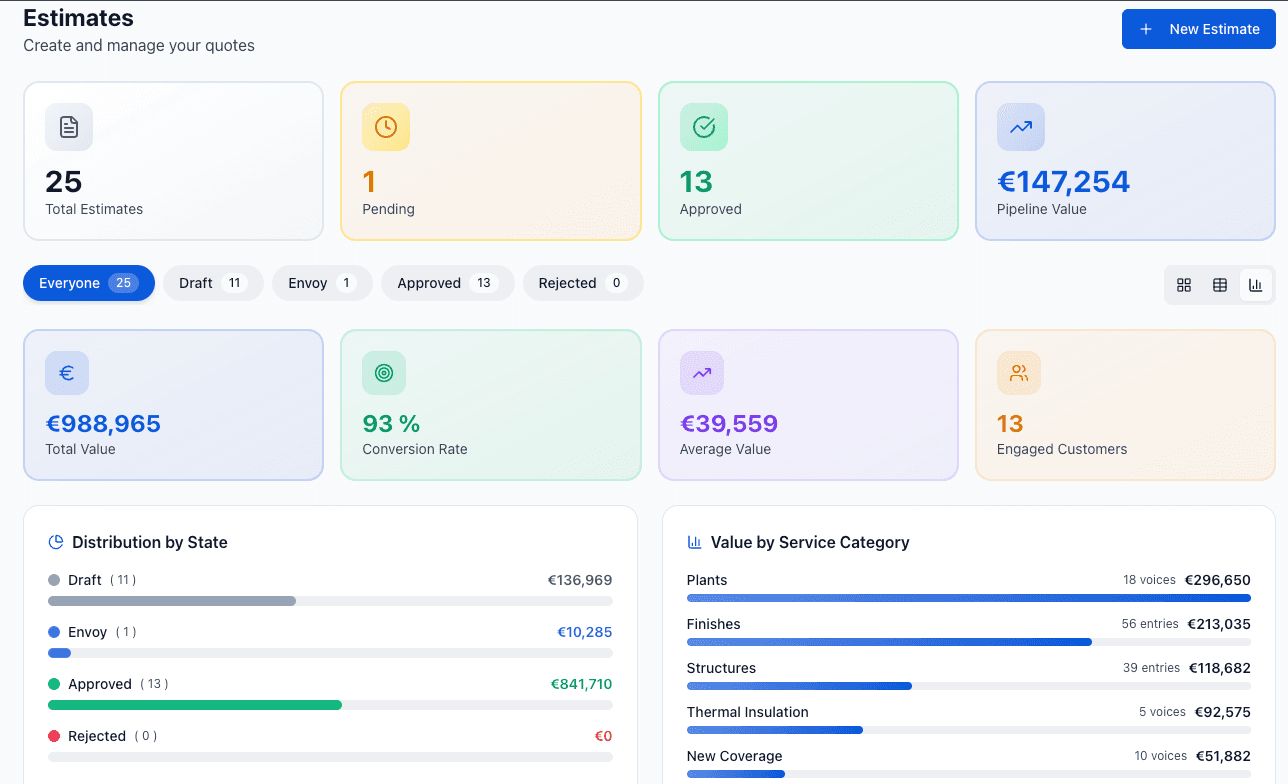
Task: Click the document icon on Total Estimates card
Action: tap(69, 127)
